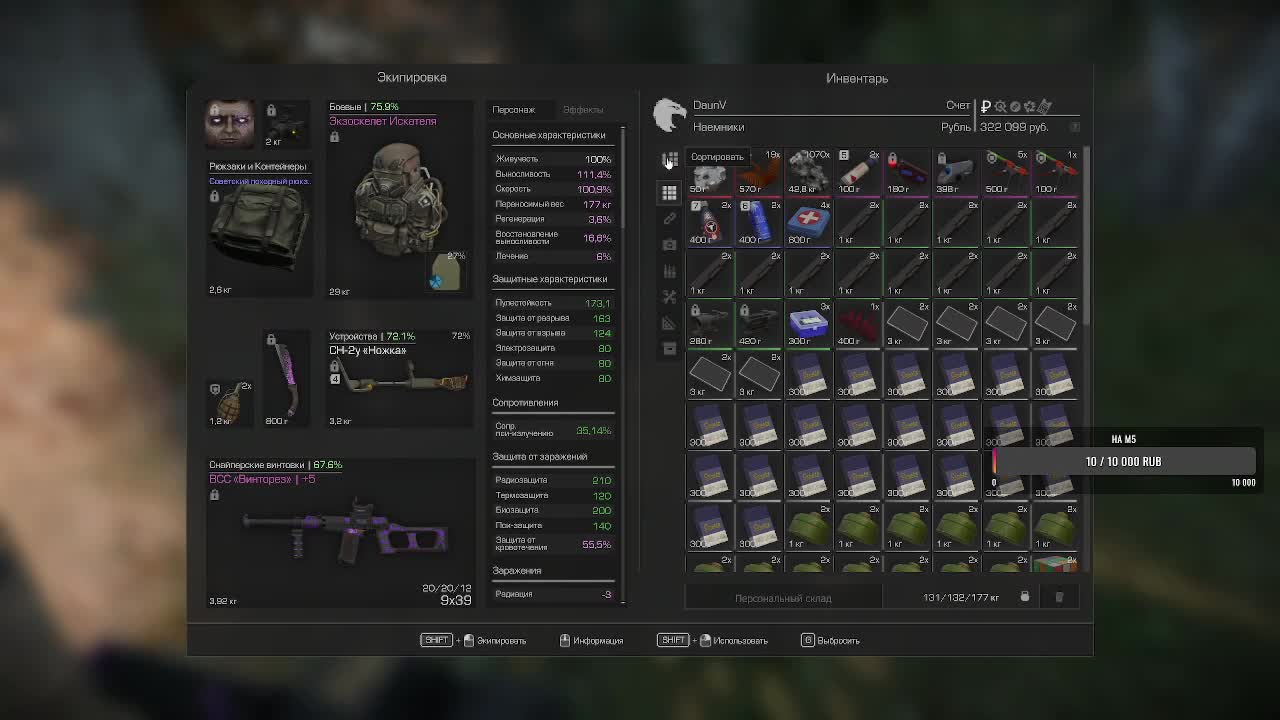1280x720 pixels.
Task: Select the night vision device slot 2 кг
Action: [286, 124]
